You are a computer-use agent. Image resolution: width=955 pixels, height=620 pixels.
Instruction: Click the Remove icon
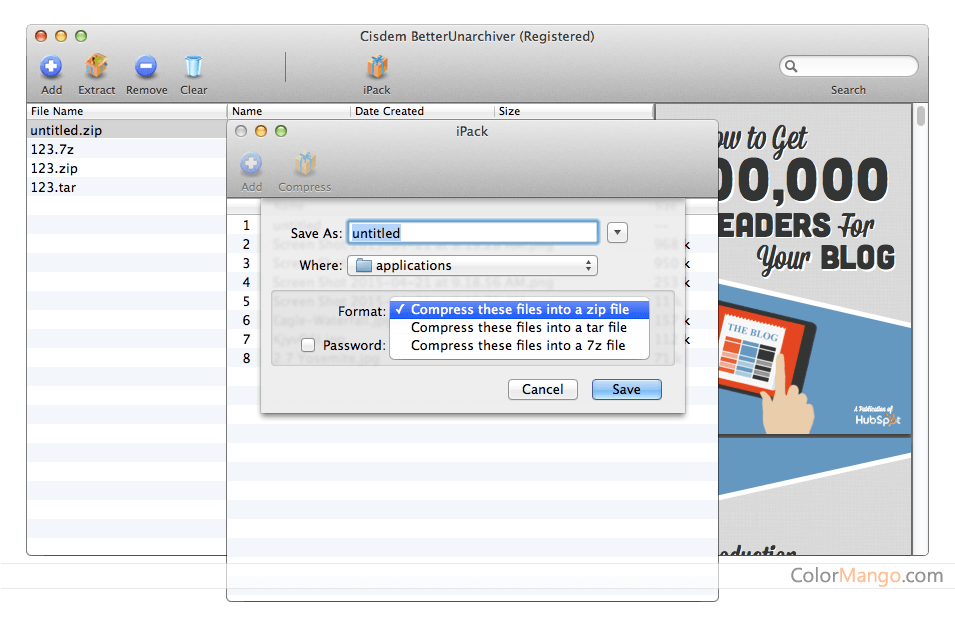coord(146,70)
